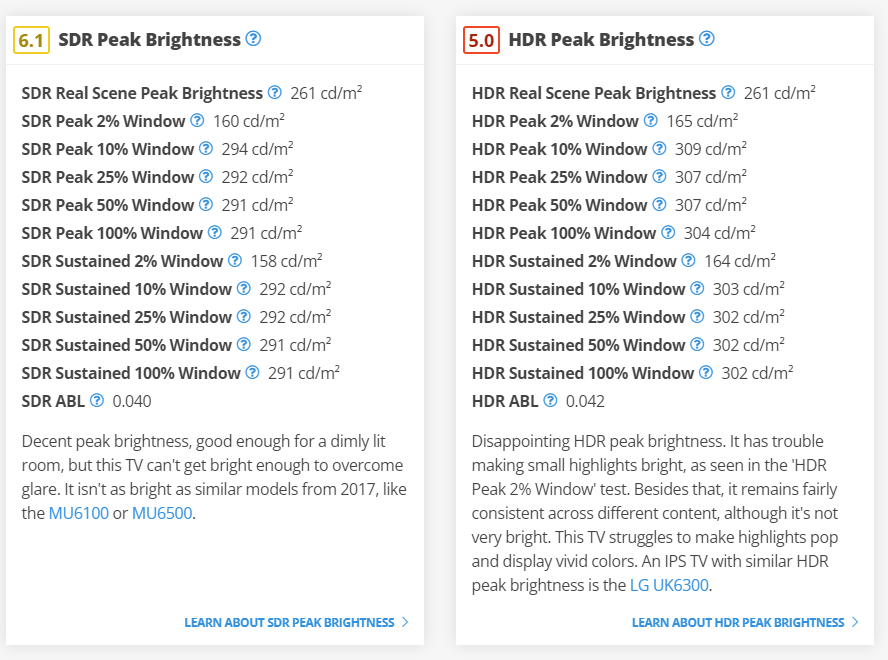This screenshot has width=888, height=660.
Task: Show help for HDR Peak 10% Window
Action: point(659,149)
